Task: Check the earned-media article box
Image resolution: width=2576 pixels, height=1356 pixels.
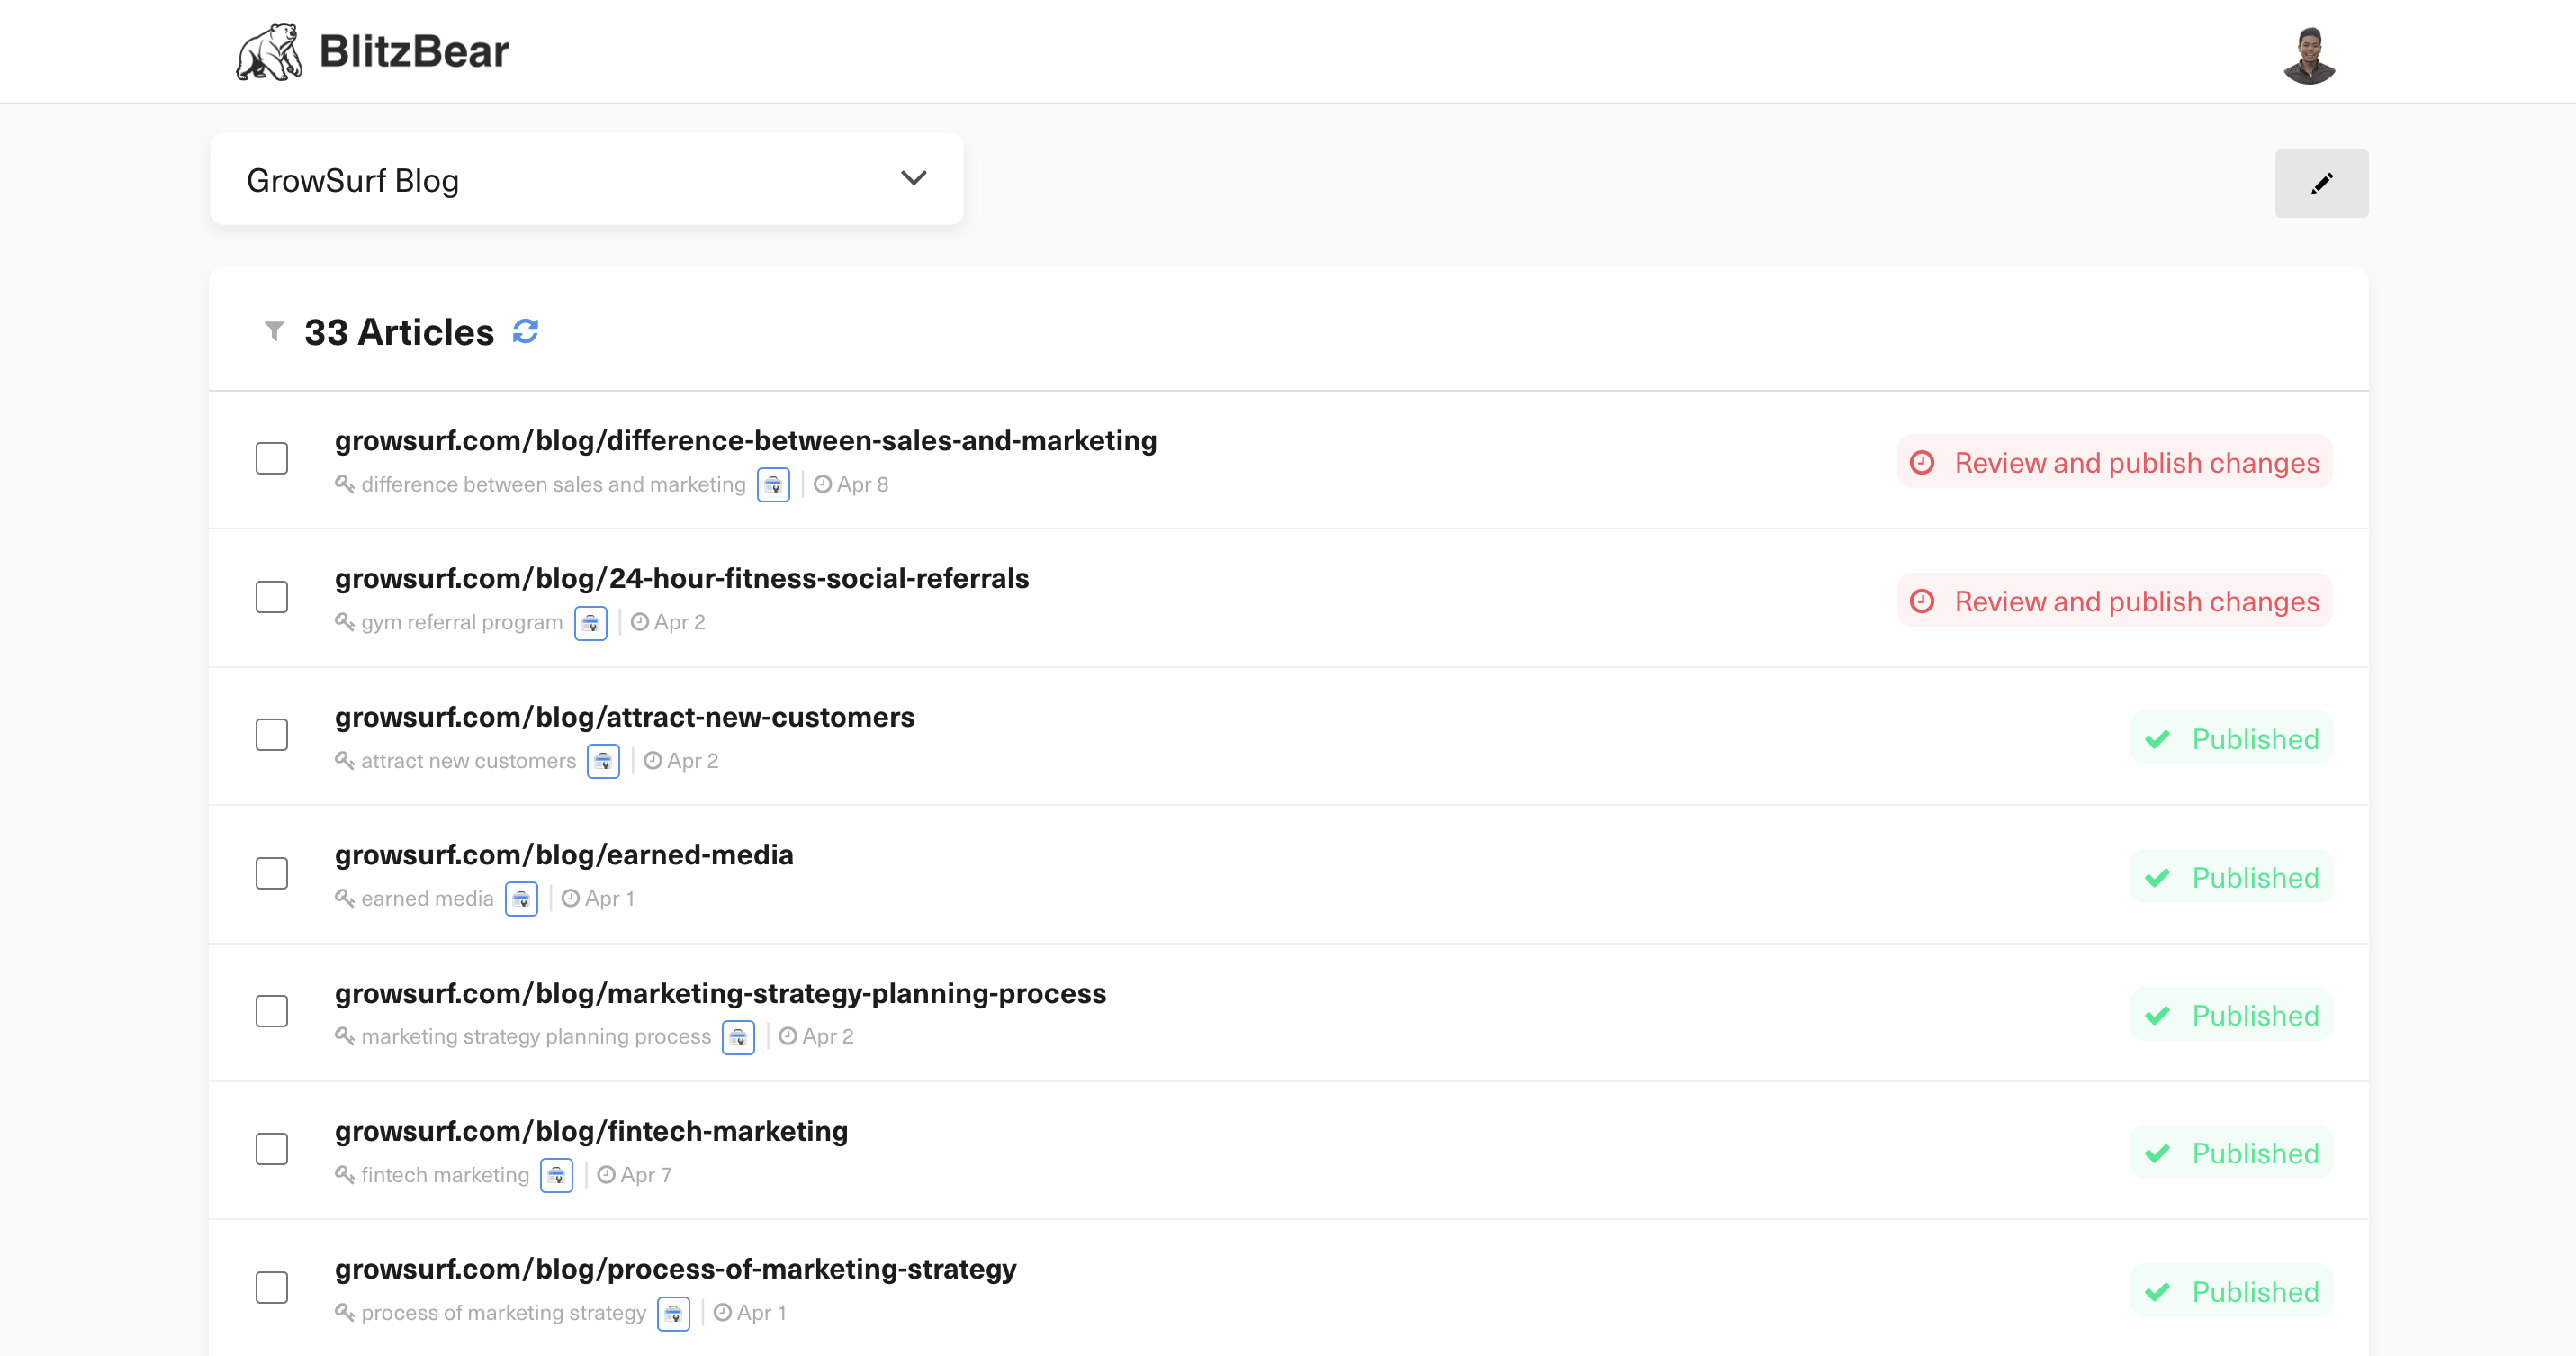Action: 272,873
